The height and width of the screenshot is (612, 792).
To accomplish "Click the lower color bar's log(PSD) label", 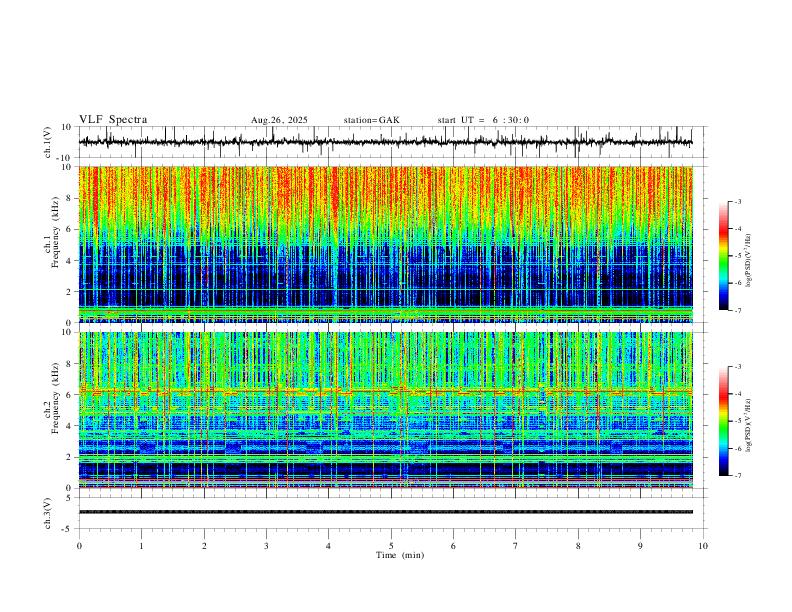I will pos(749,425).
